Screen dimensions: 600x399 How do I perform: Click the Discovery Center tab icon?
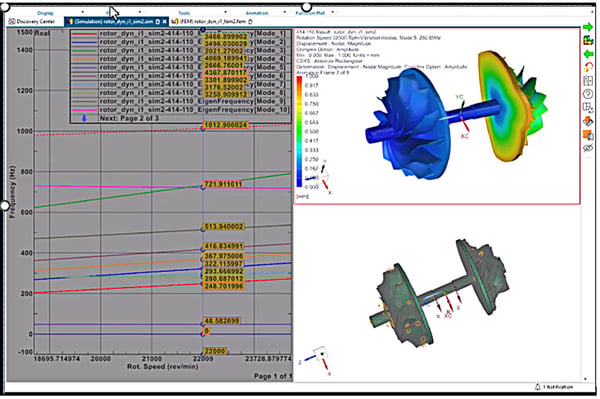12,21
